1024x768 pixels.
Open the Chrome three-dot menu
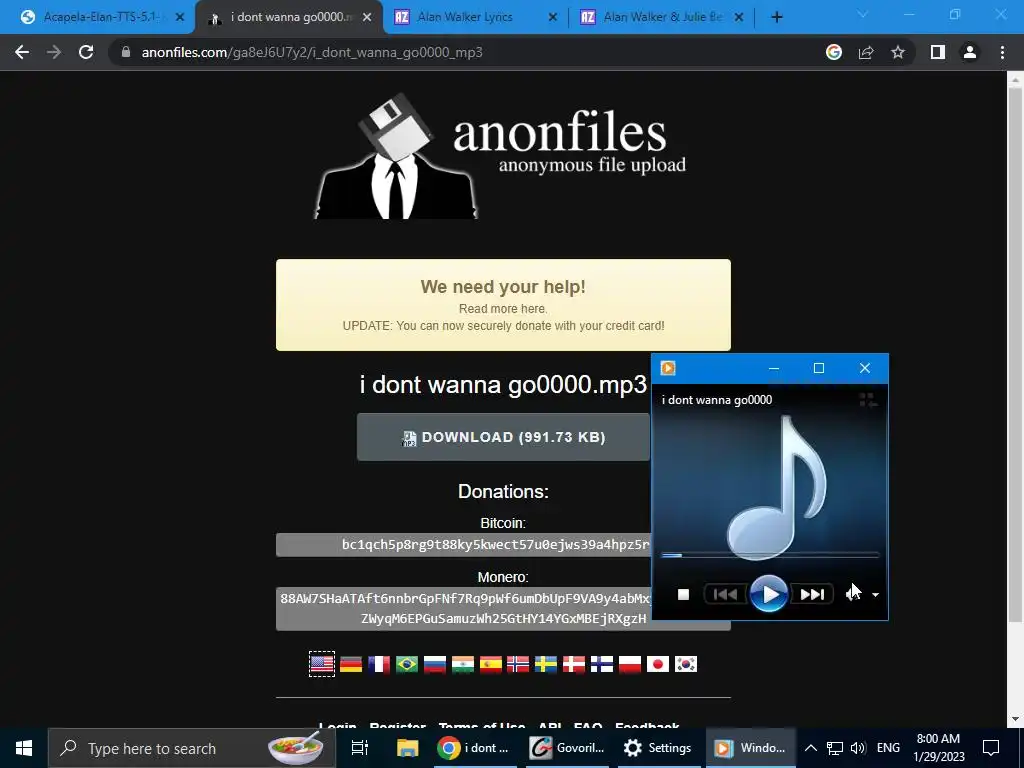[1002, 52]
